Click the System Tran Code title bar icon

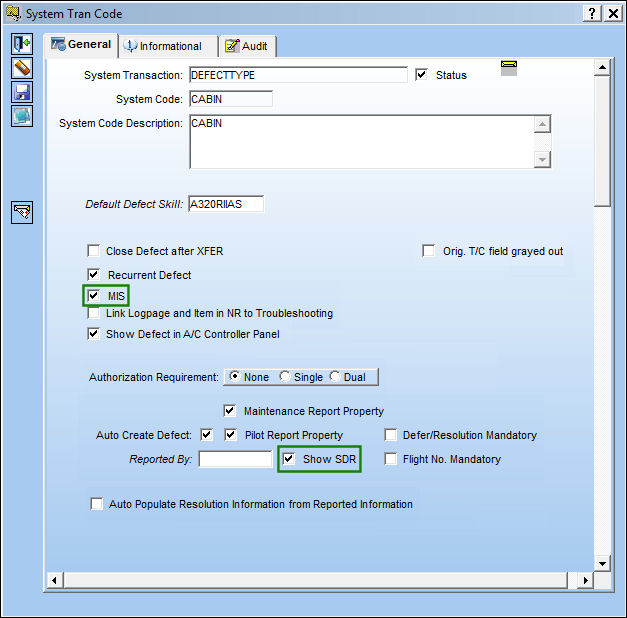point(13,13)
